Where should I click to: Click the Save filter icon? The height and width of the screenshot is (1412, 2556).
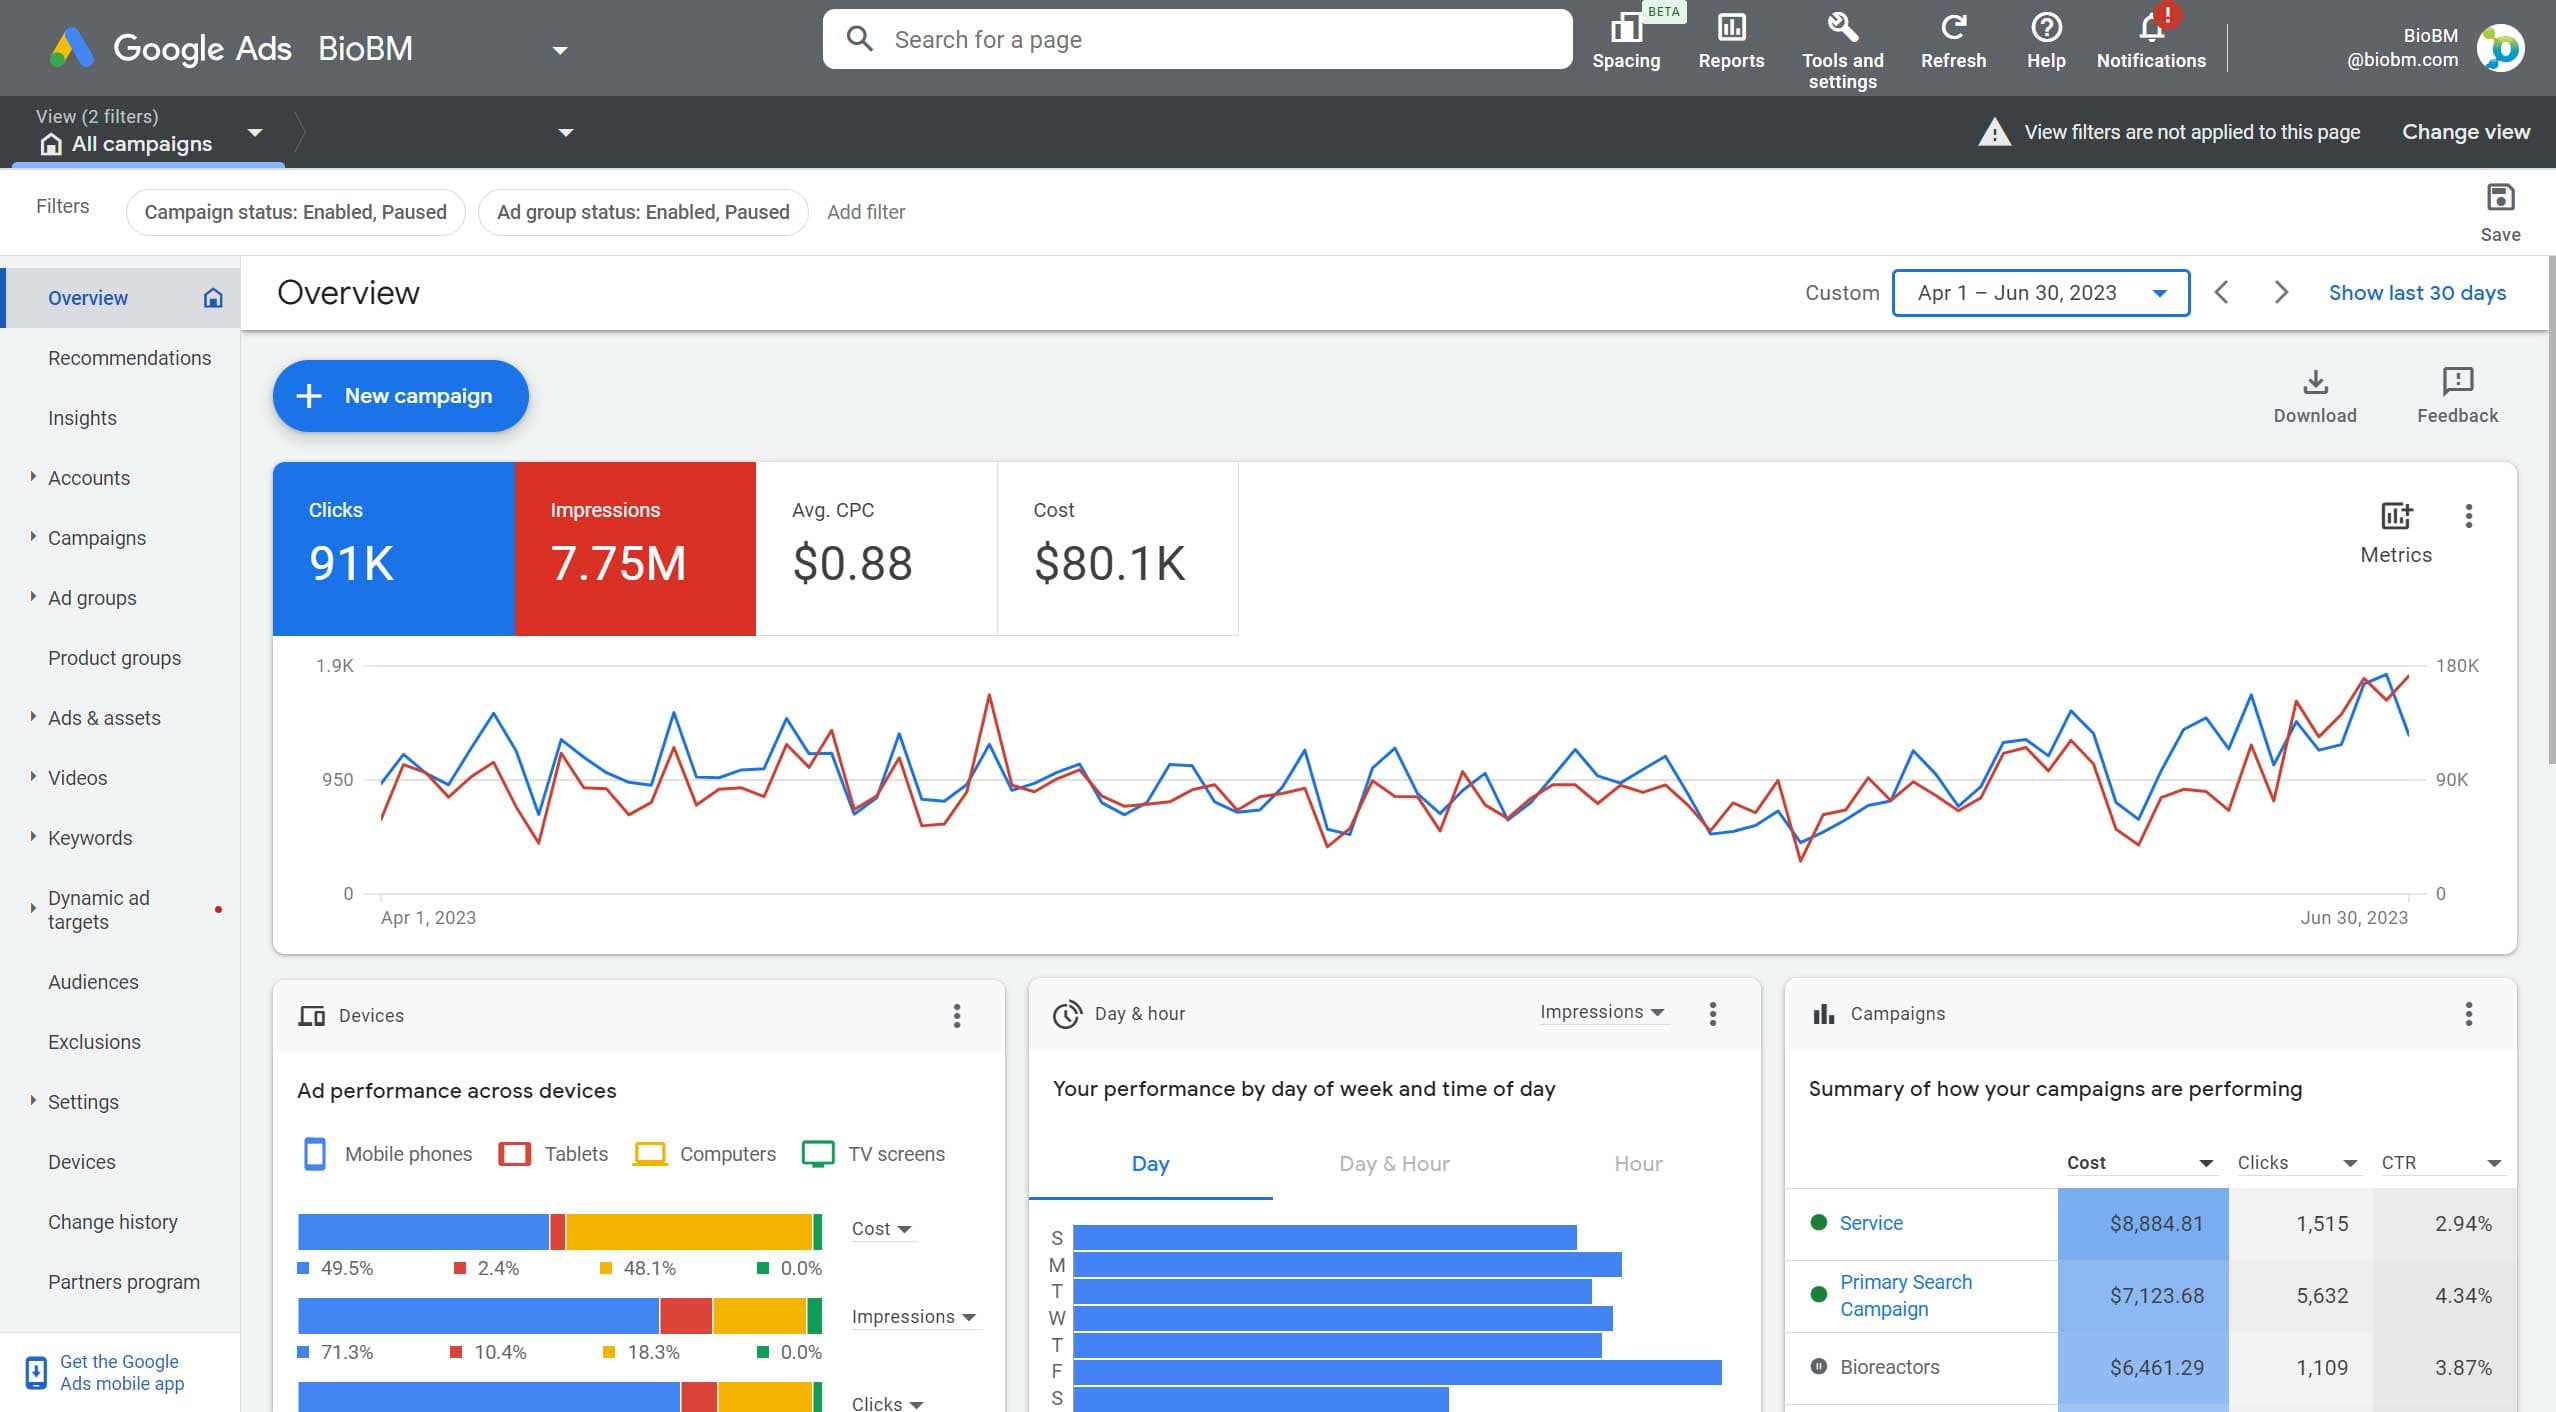tap(2500, 198)
